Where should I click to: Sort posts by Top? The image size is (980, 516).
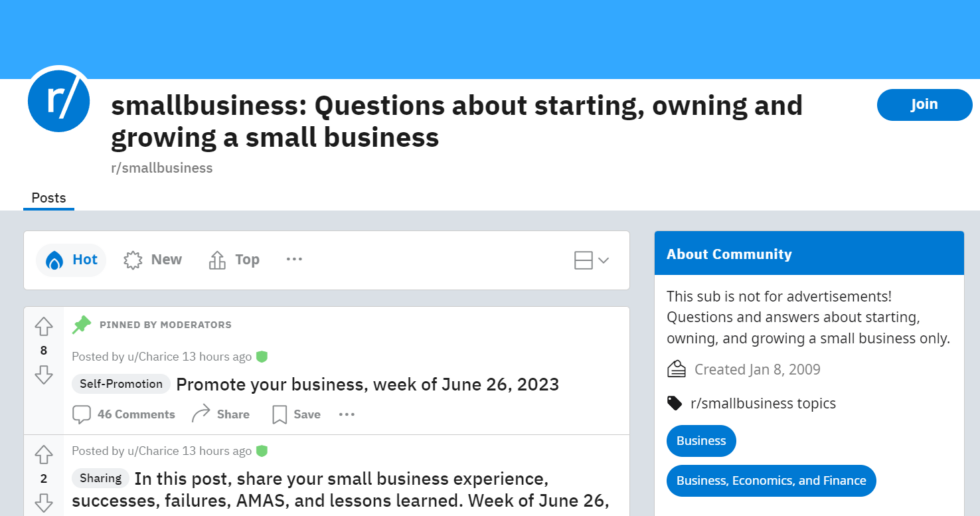(234, 260)
